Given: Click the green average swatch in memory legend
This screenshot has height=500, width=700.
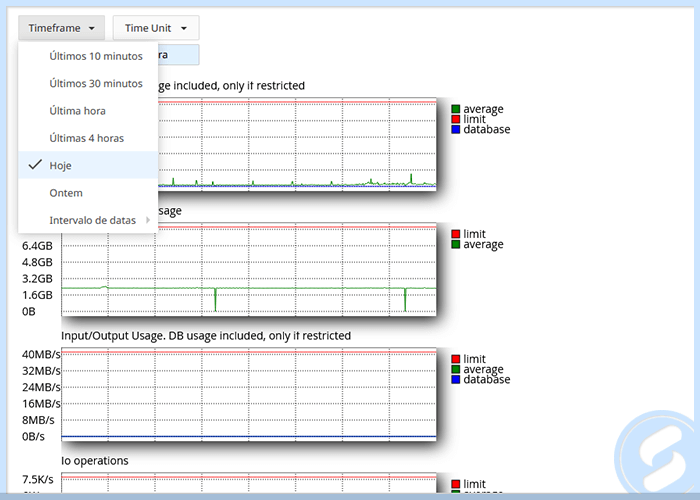Looking at the screenshot, I should pyautogui.click(x=455, y=244).
